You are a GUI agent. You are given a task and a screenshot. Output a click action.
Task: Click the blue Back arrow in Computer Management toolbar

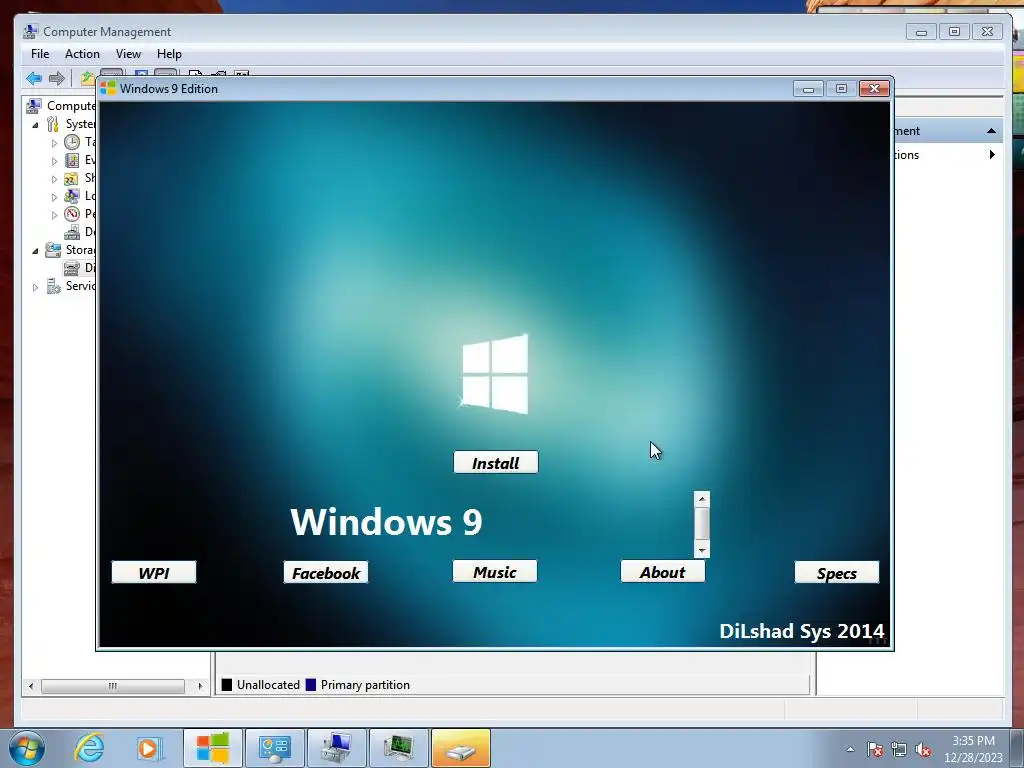point(34,78)
